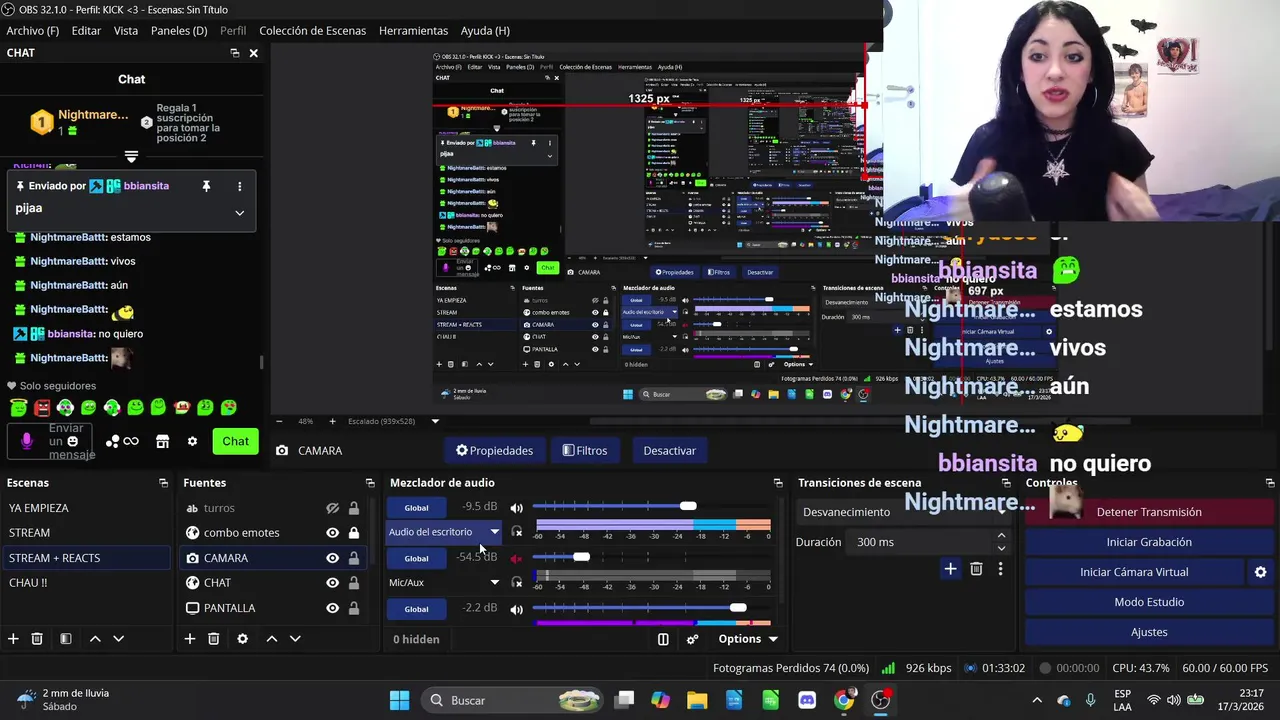1280x720 pixels.
Task: Open preview scaling dropdown arrow
Action: click(x=435, y=421)
